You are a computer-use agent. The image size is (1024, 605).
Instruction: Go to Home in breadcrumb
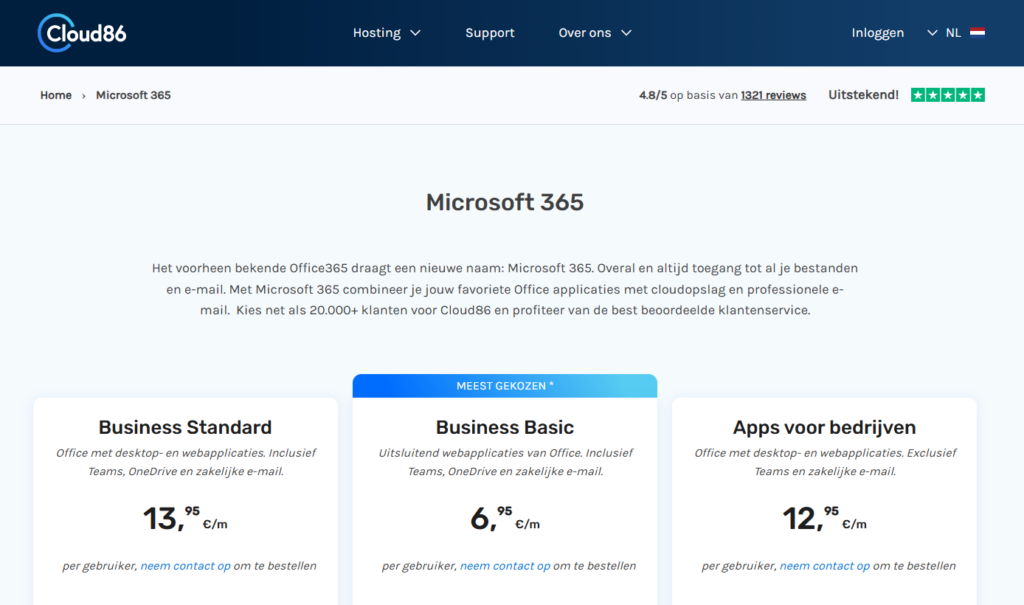pyautogui.click(x=56, y=95)
